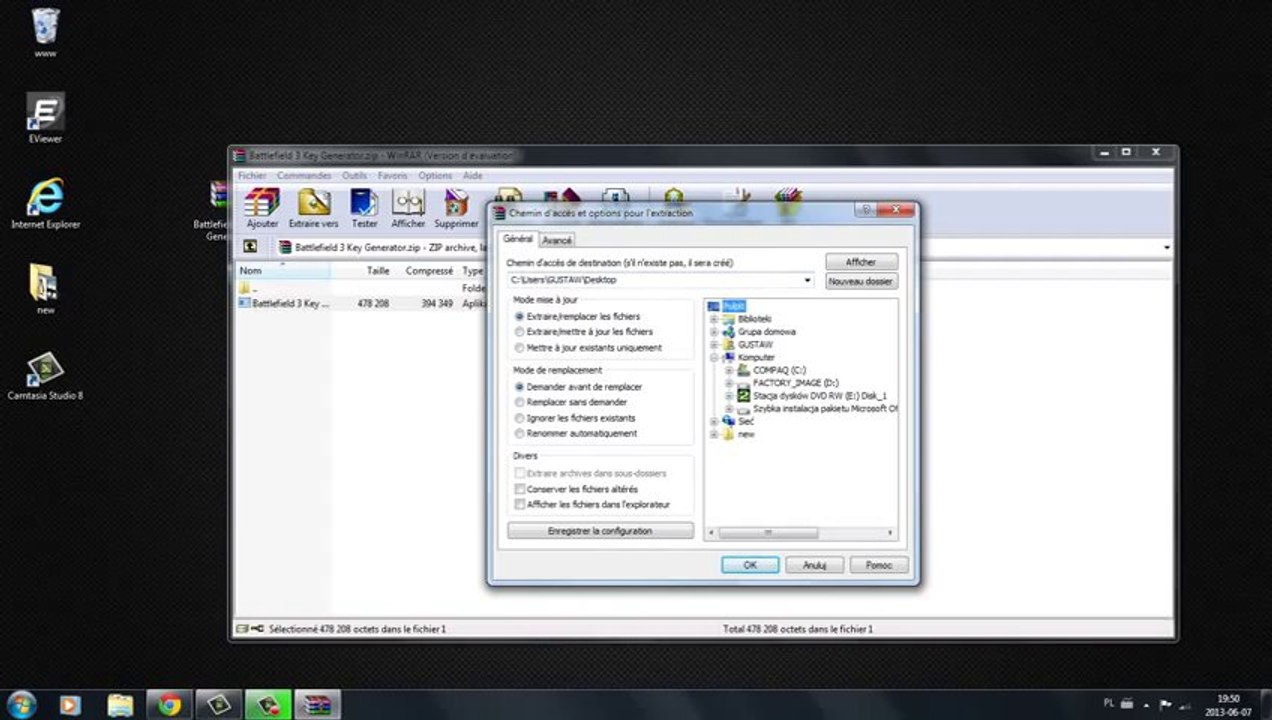Screen dimensions: 1272x720
Task: Switch to the Général tab
Action: coord(518,239)
